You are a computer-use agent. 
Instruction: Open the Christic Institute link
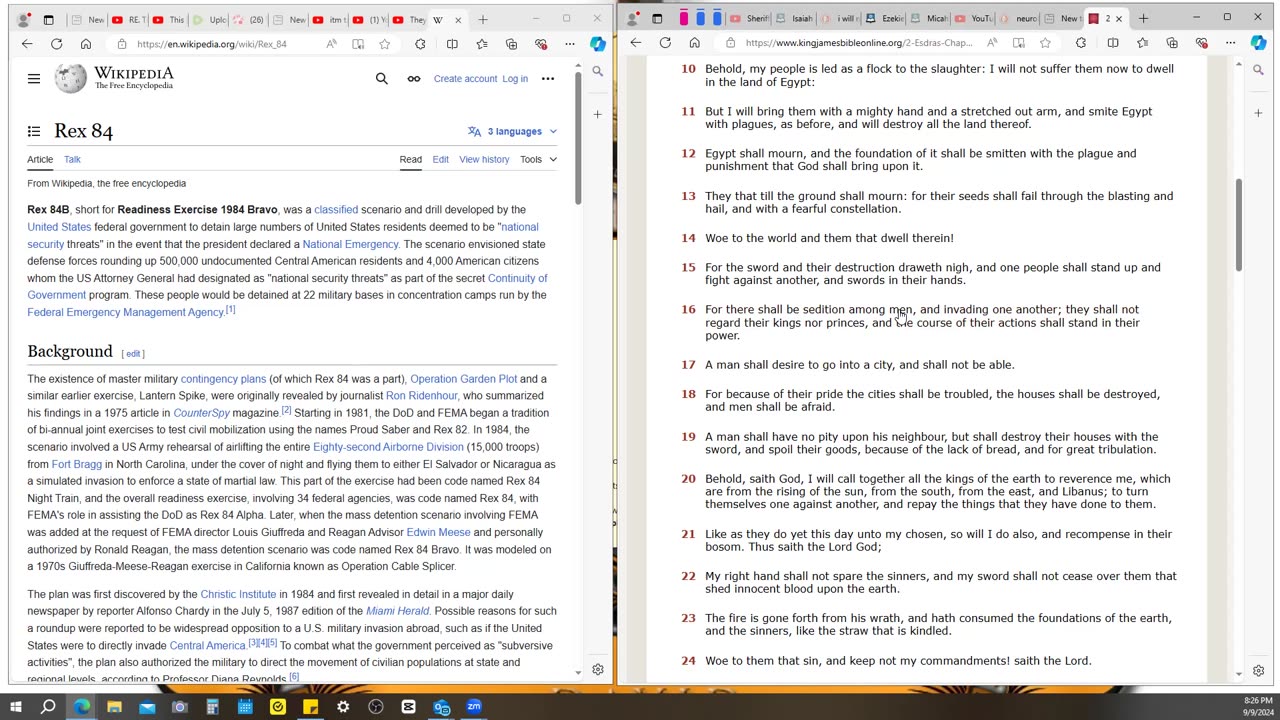(238, 594)
